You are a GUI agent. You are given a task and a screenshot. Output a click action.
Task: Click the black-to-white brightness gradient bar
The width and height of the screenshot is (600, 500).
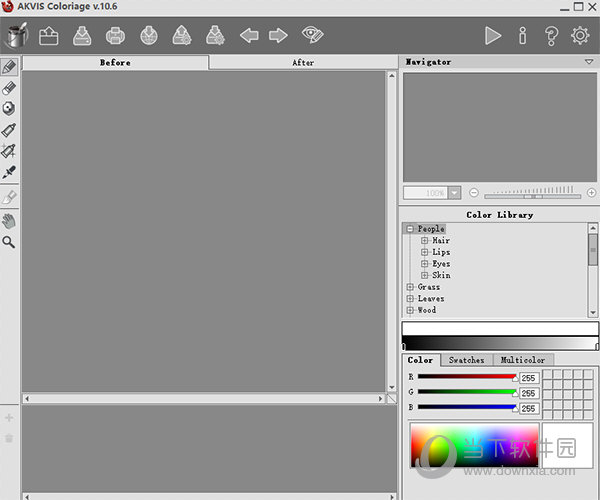[500, 343]
